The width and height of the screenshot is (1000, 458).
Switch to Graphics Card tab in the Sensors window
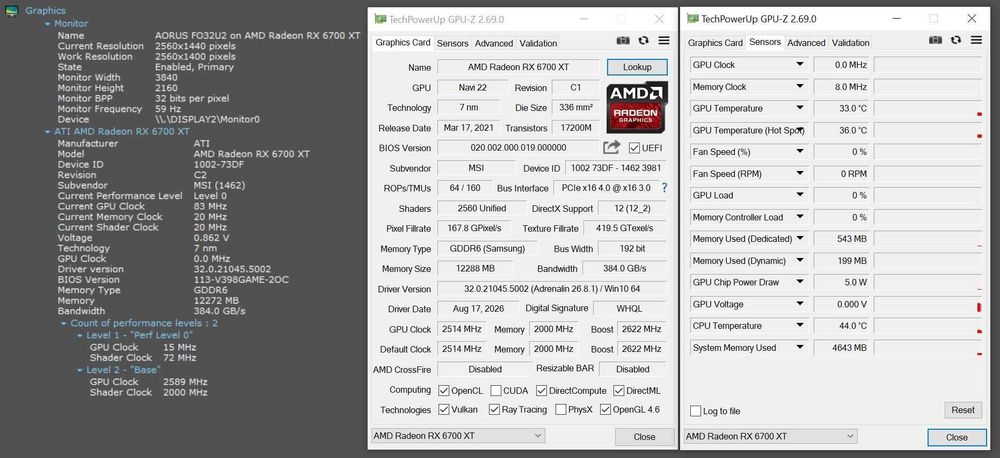[715, 43]
